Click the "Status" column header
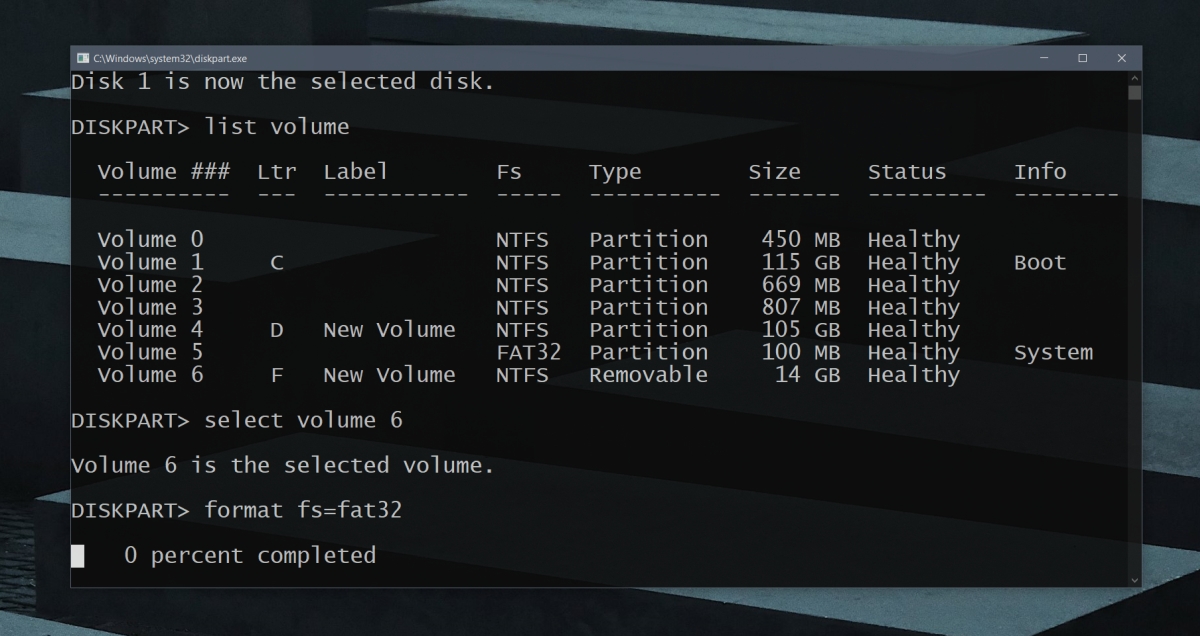Viewport: 1200px width, 636px height. (x=906, y=172)
